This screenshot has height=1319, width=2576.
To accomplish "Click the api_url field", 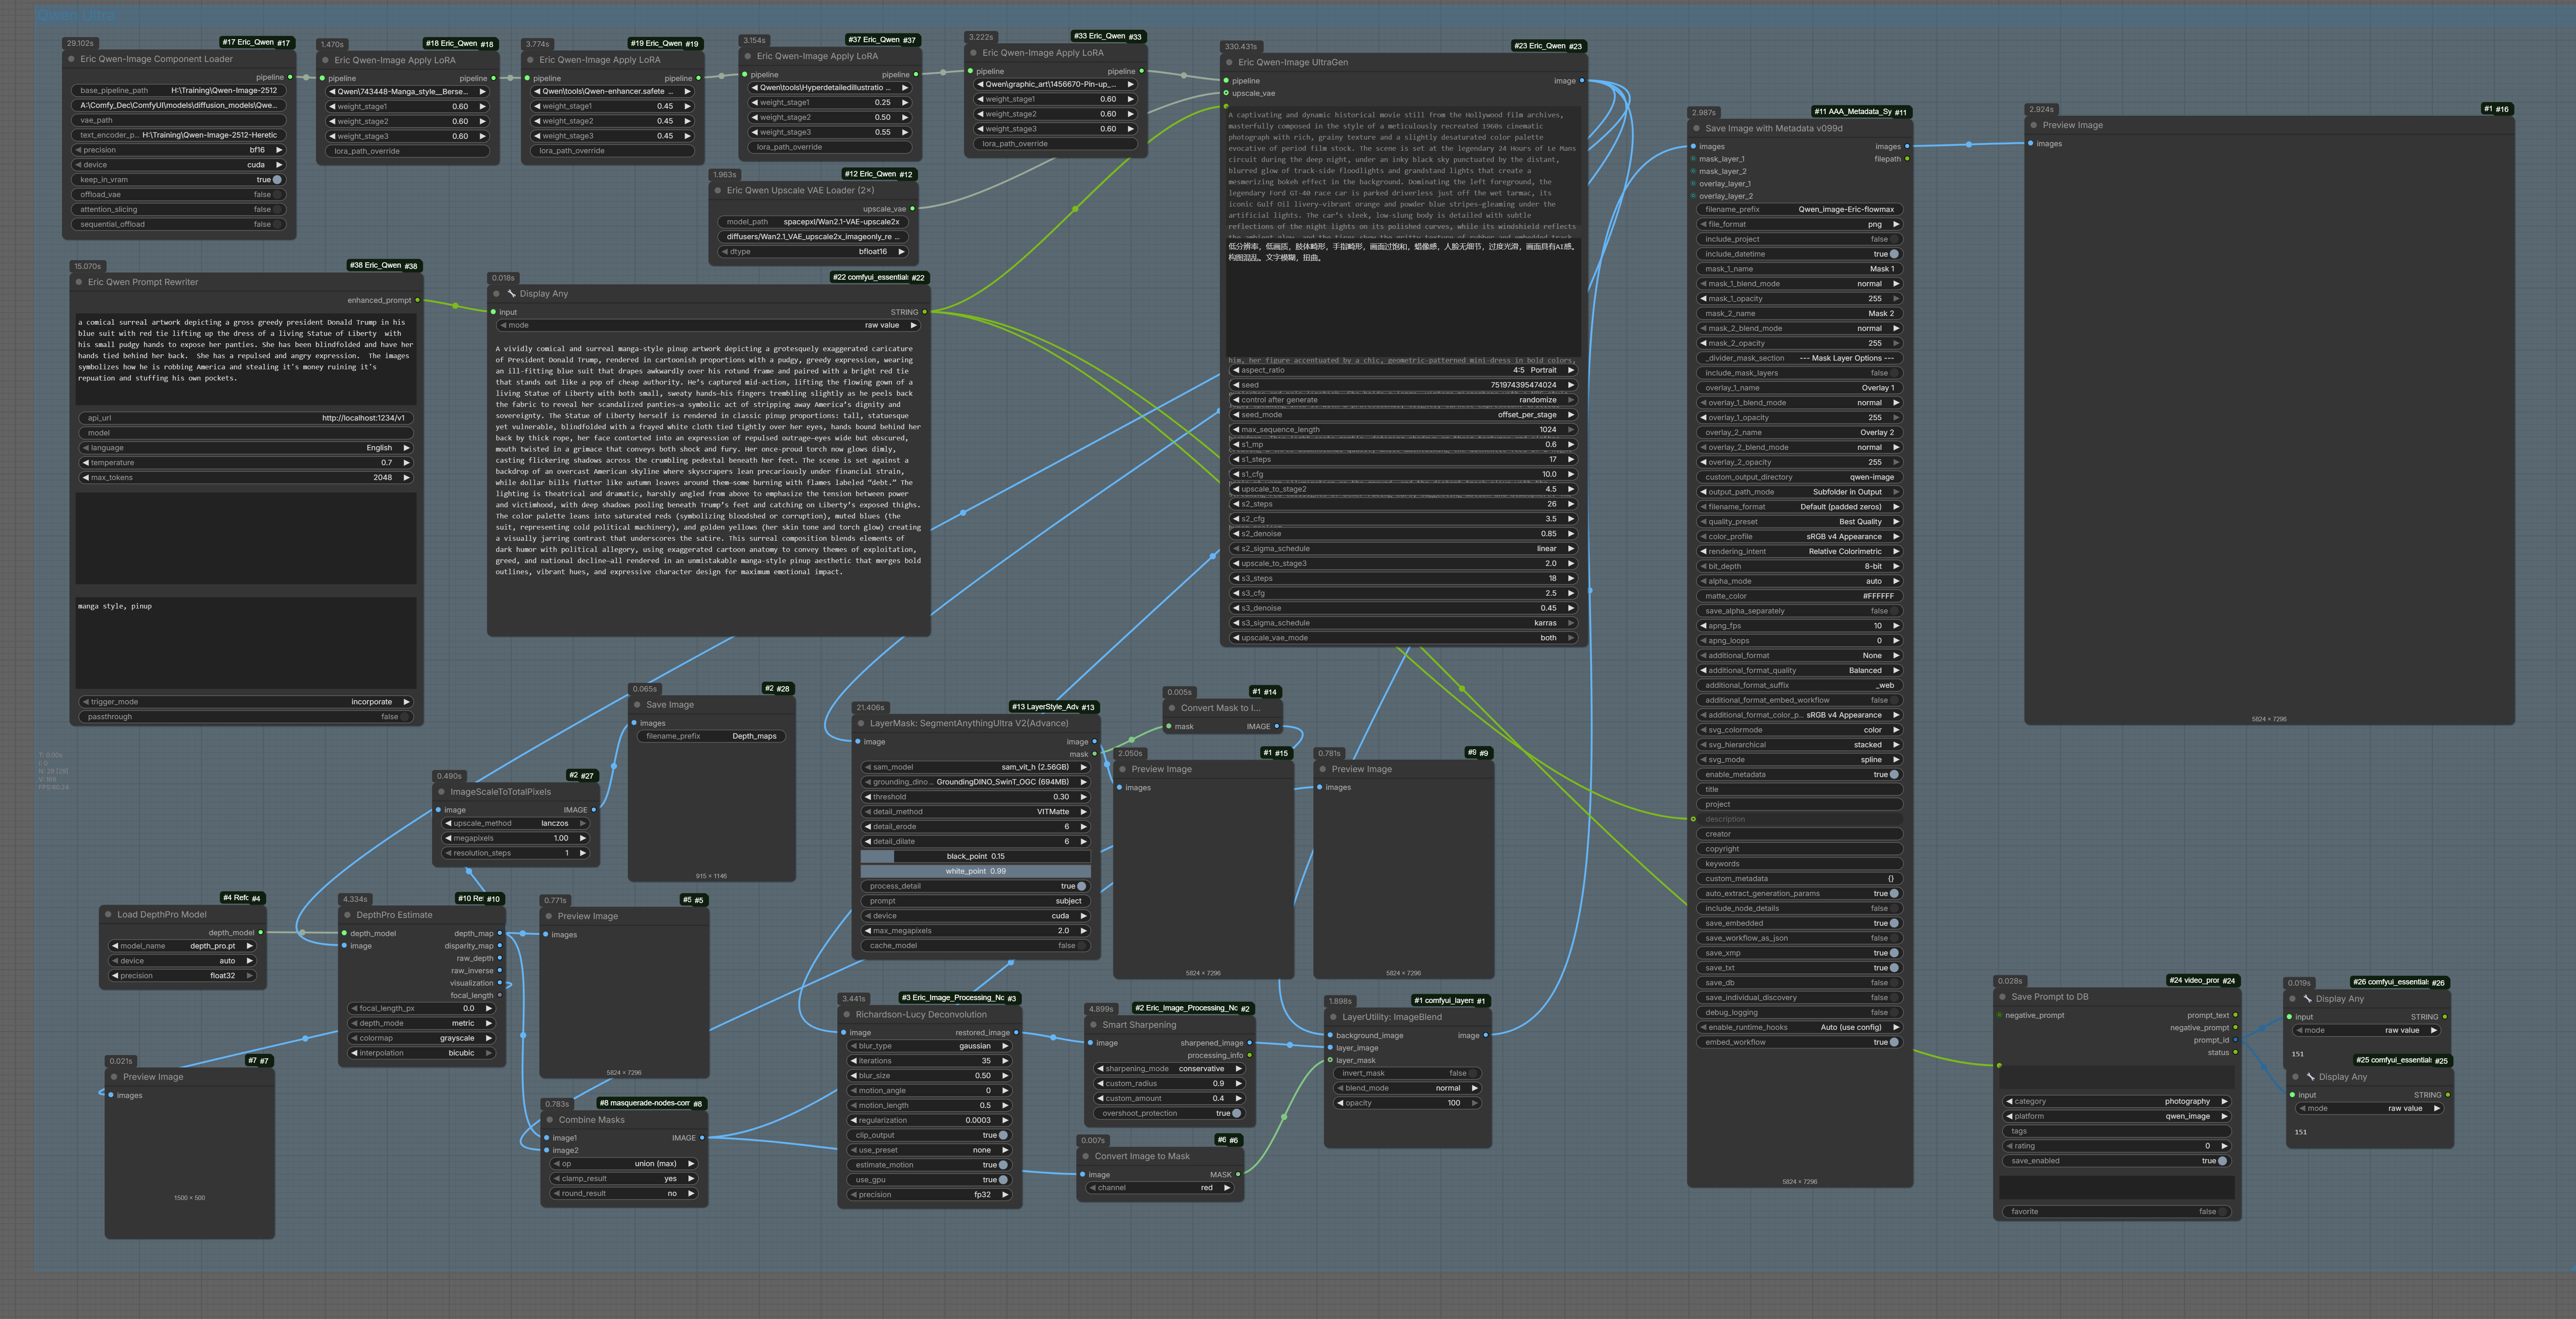I will pyautogui.click(x=246, y=418).
